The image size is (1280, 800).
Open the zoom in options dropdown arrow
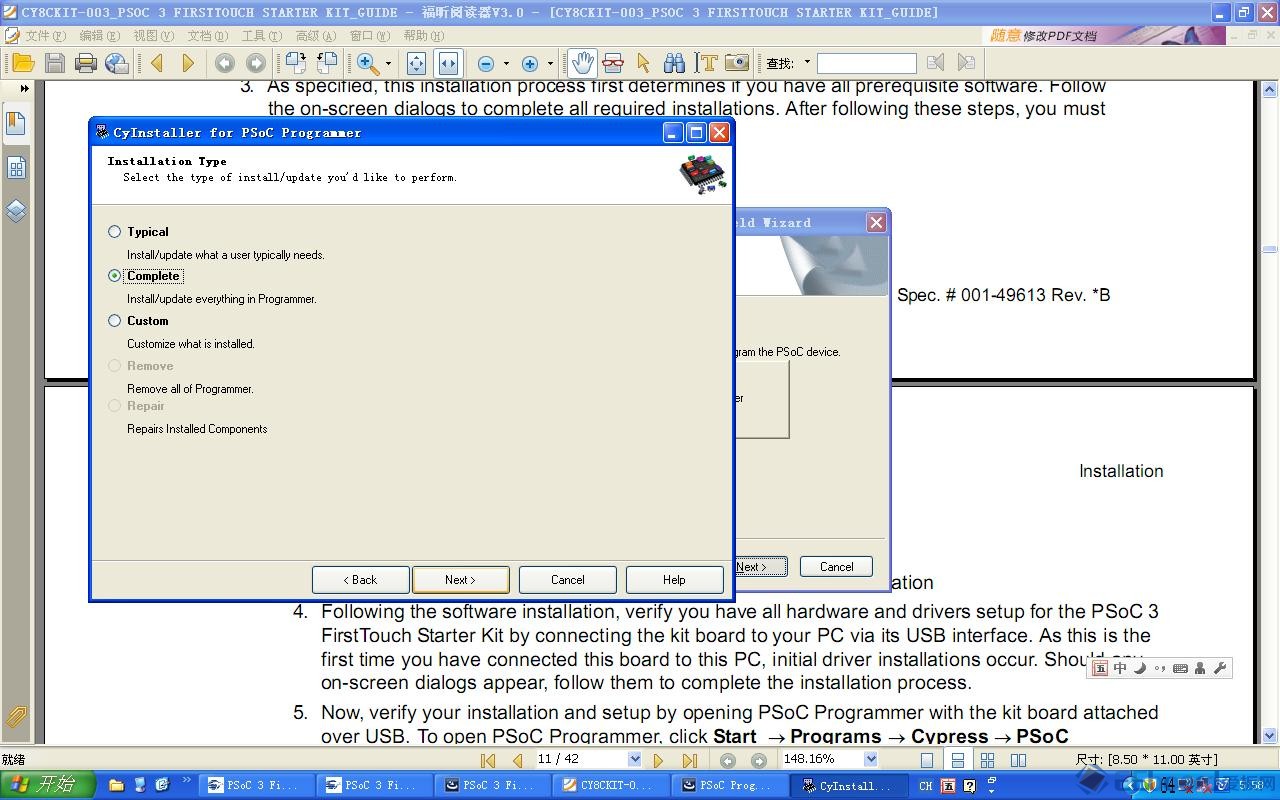click(550, 64)
